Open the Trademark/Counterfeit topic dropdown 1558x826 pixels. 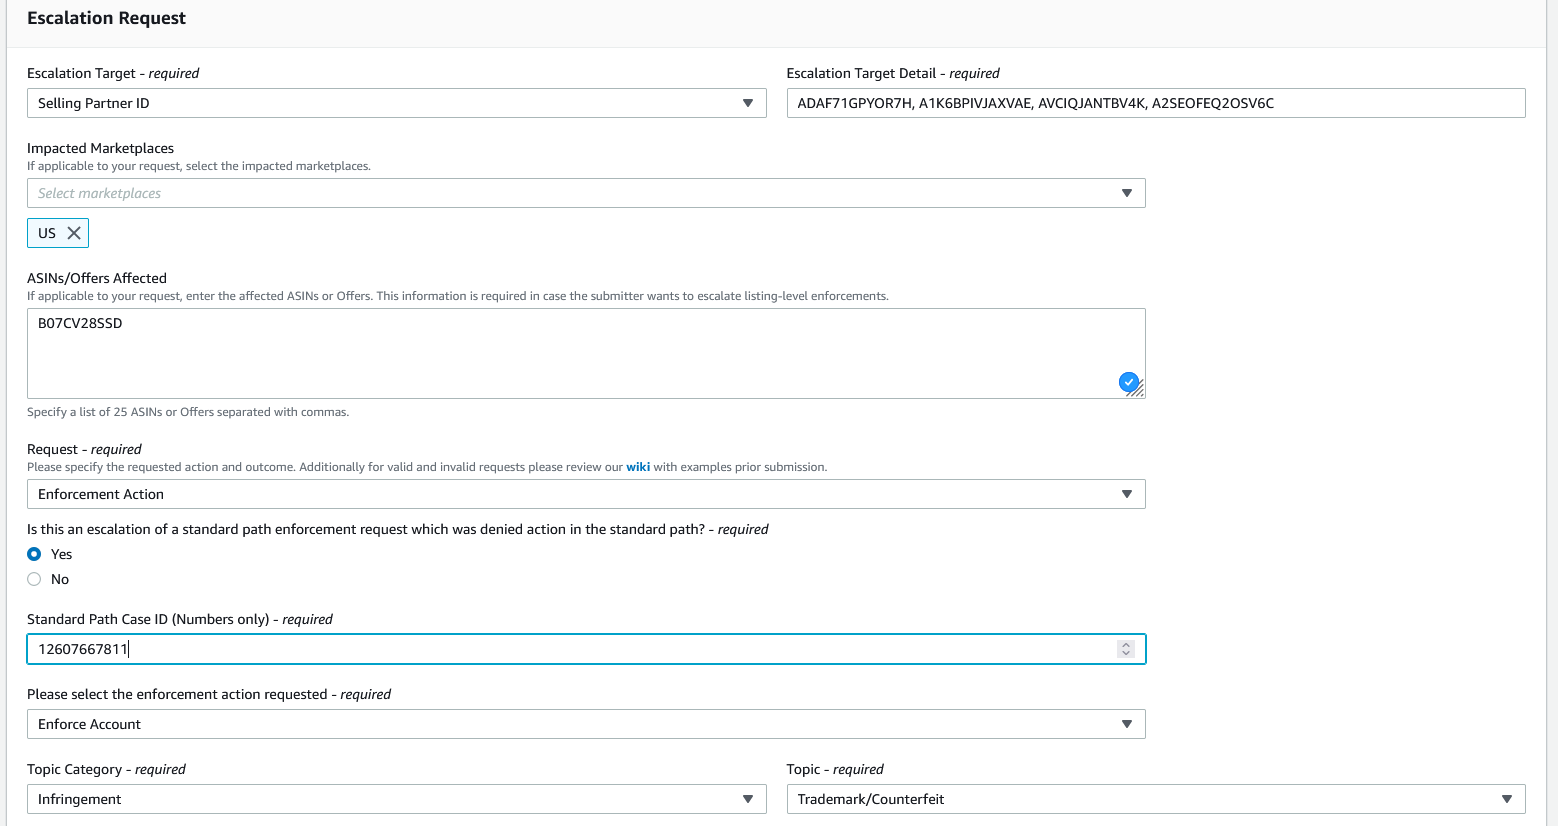(1156, 799)
